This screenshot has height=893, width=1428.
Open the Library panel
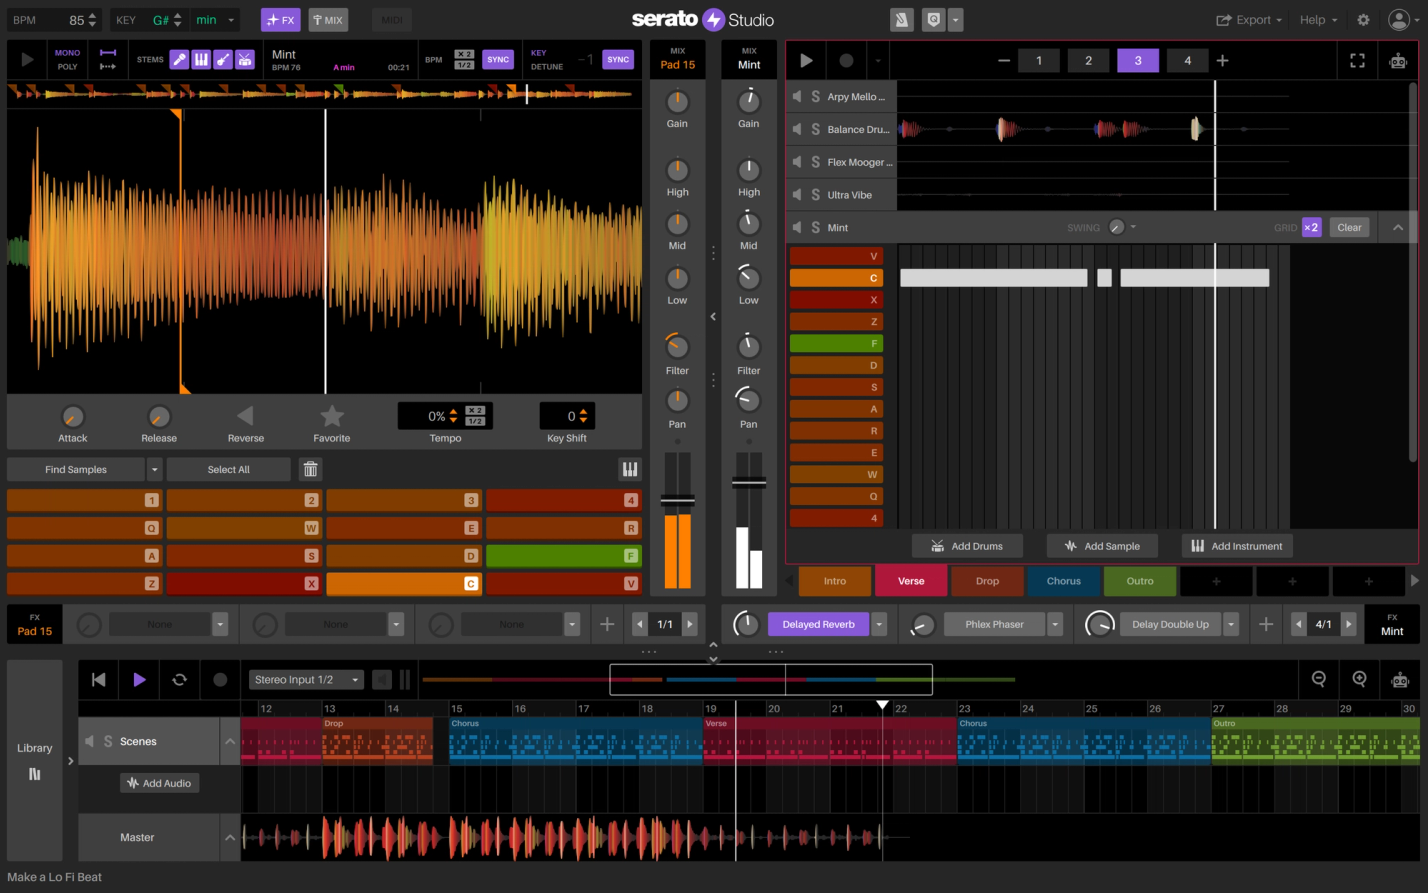pos(34,747)
